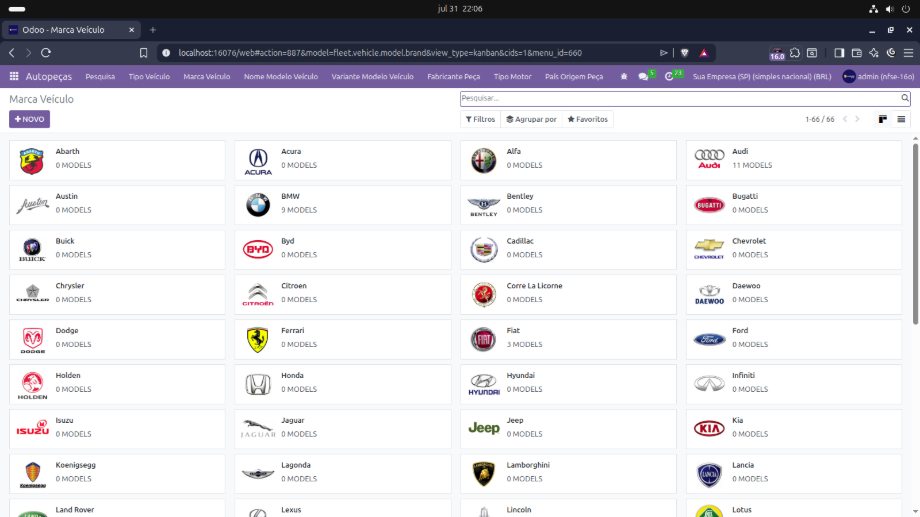Click the vertical scrollbar thumb

pyautogui.click(x=915, y=233)
